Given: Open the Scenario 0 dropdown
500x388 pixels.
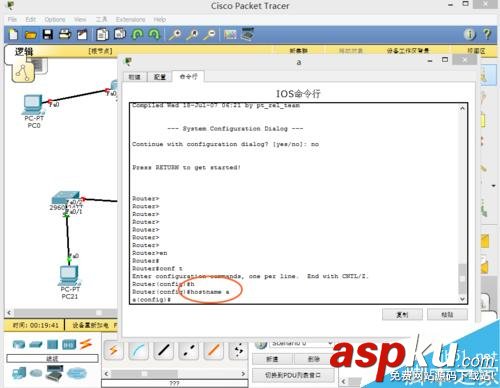Looking at the screenshot, I should point(301,343).
